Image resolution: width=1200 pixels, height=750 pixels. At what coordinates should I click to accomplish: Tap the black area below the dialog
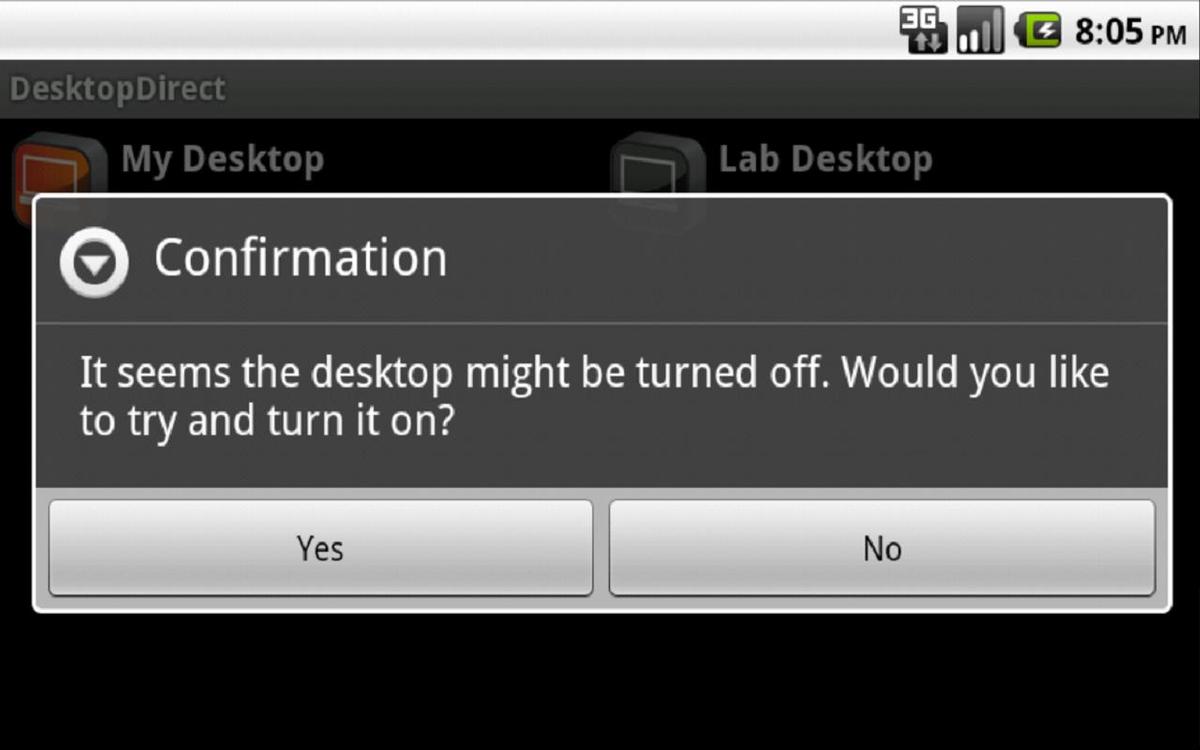(600, 682)
